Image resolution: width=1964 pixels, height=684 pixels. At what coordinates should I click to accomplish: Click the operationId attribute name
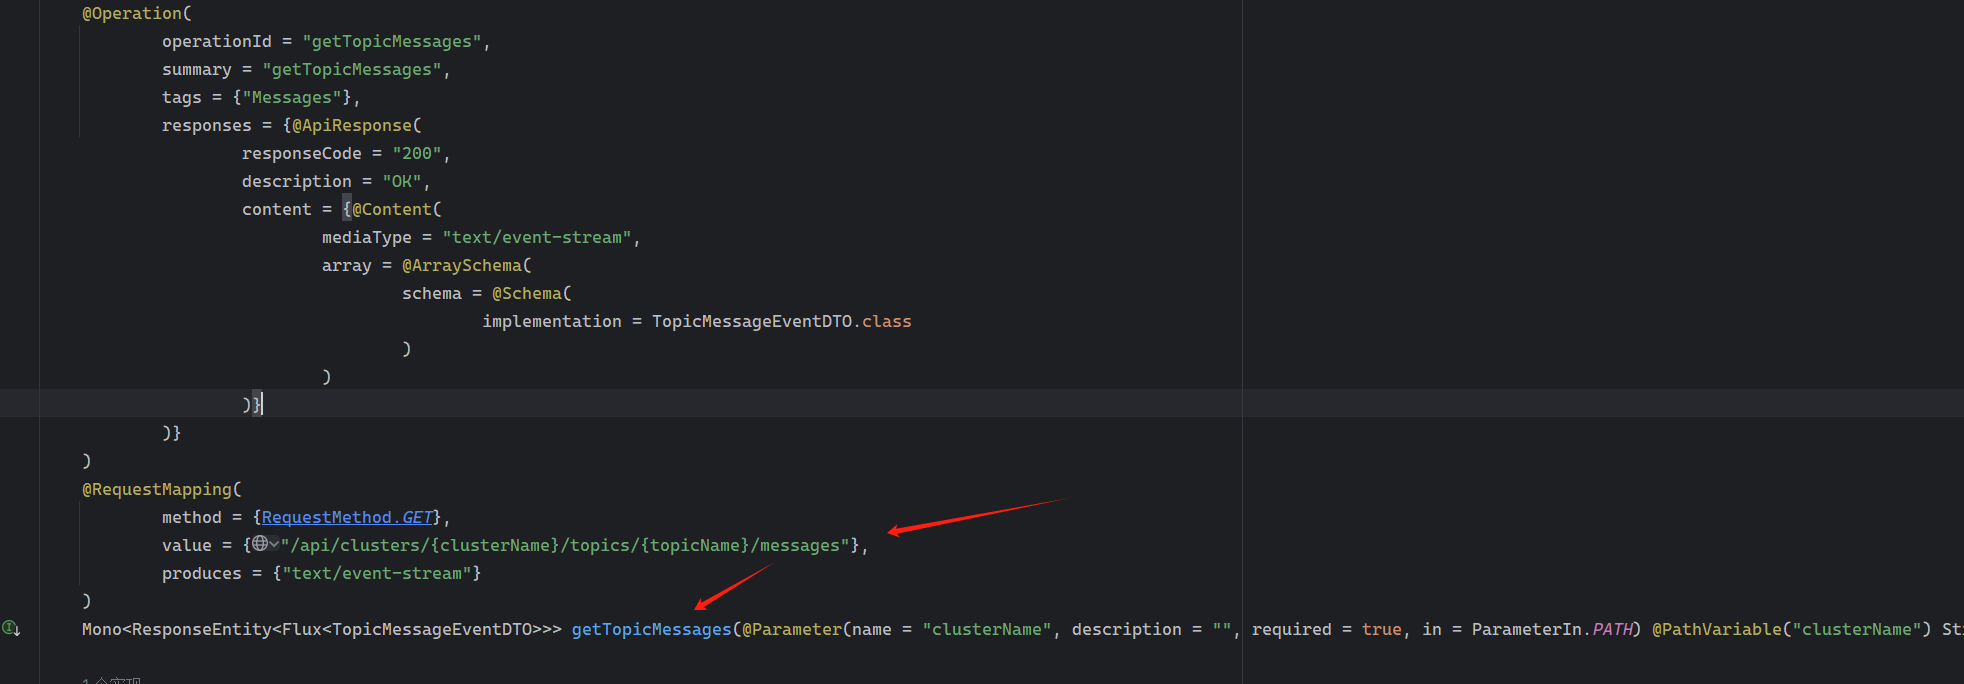[x=217, y=41]
